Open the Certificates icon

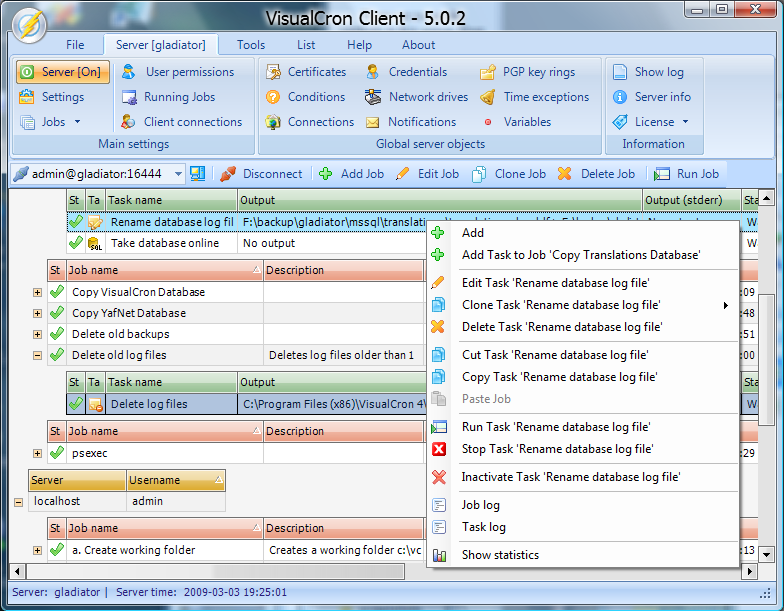(x=273, y=72)
